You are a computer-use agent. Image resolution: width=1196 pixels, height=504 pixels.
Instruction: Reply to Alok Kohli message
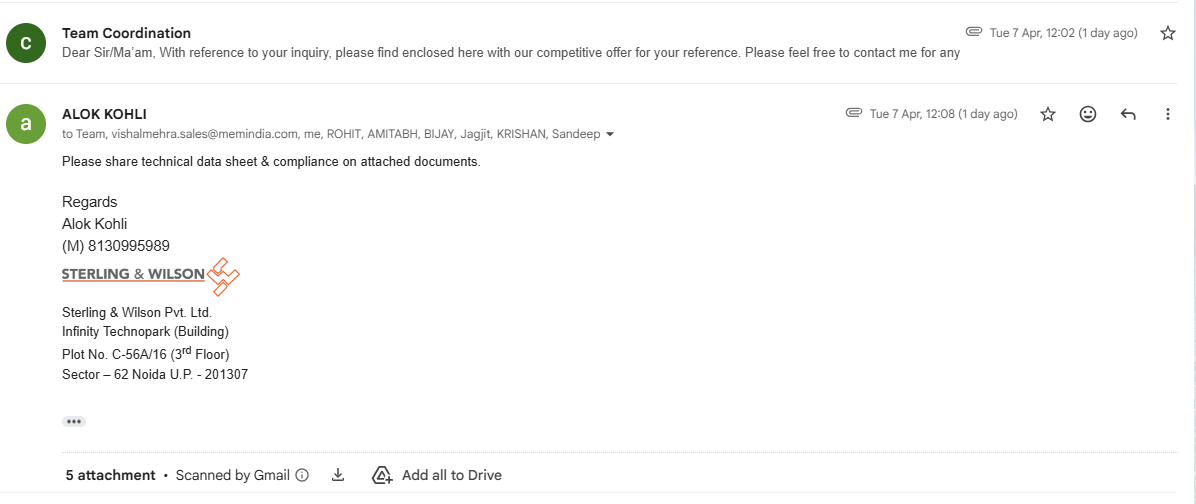point(1128,114)
